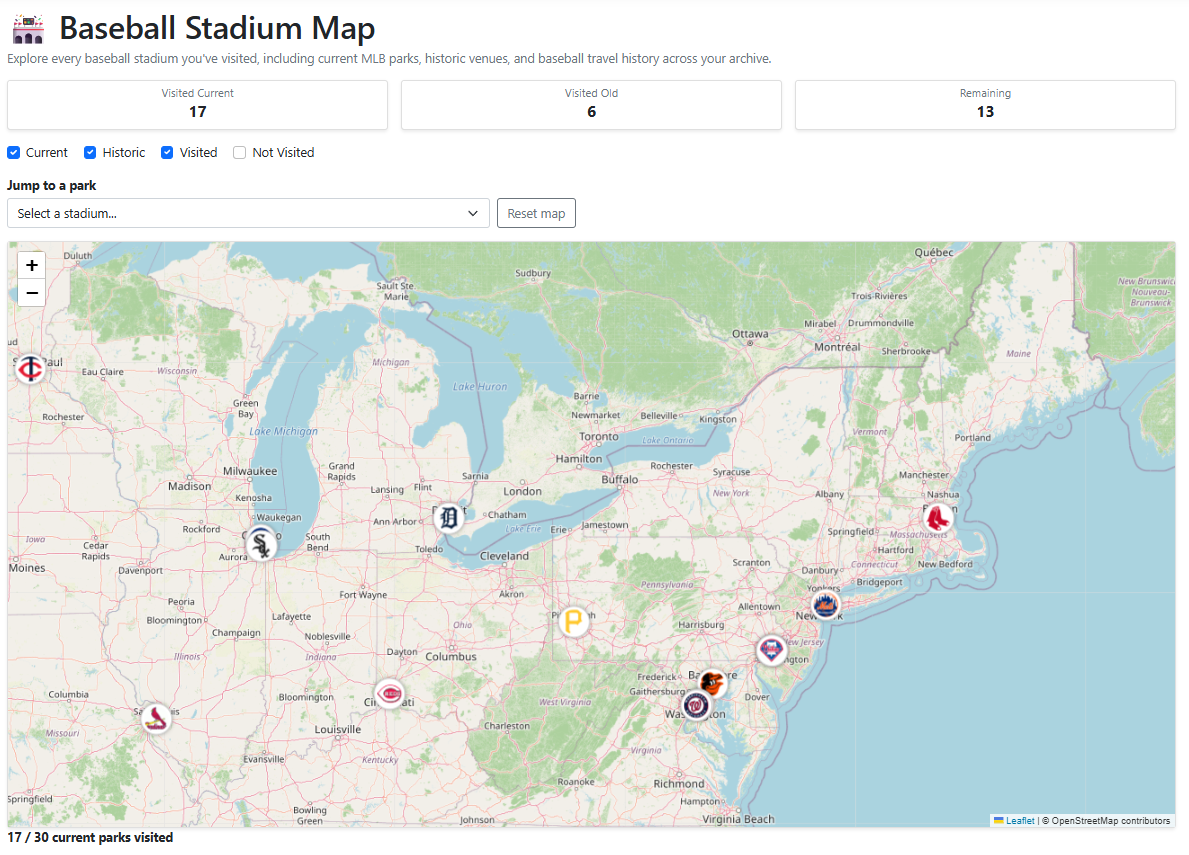Click the Detroit Tigers stadium marker
1189x855 pixels.
point(449,518)
